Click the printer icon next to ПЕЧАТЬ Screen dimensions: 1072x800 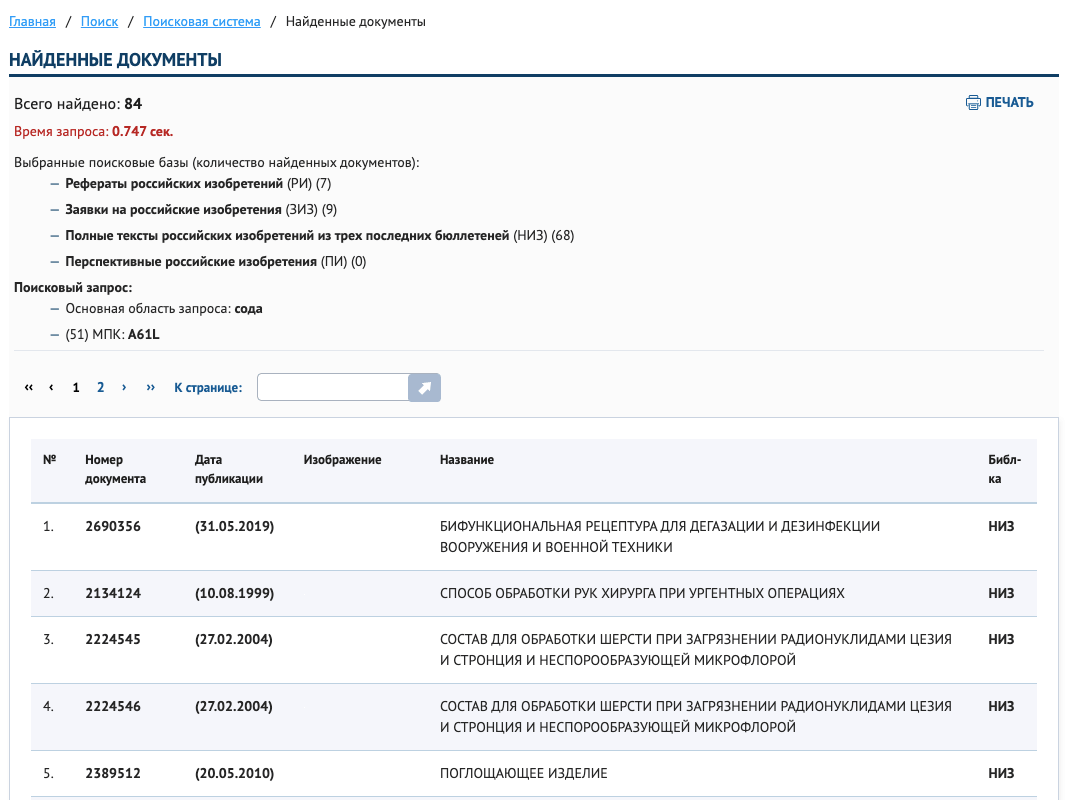973,103
